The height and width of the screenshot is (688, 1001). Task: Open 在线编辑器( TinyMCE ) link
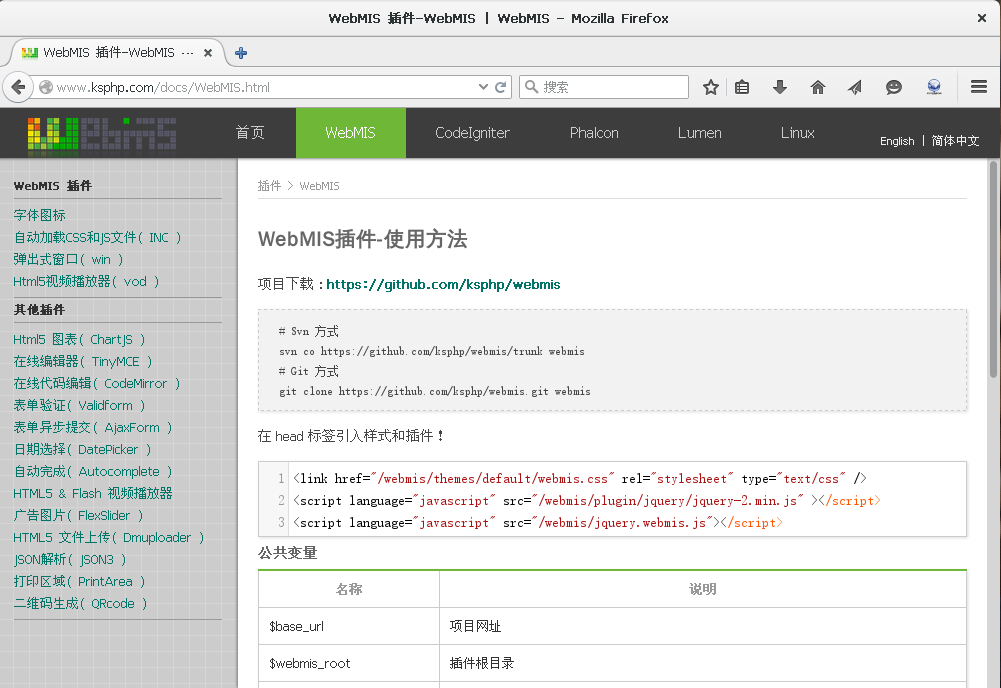point(83,361)
